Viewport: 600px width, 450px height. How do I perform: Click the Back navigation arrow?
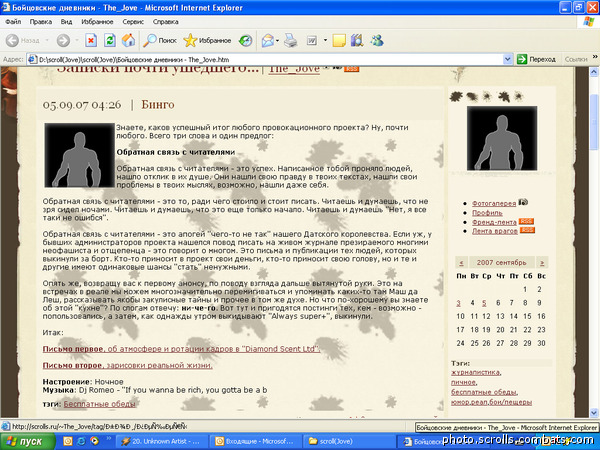(x=13, y=40)
